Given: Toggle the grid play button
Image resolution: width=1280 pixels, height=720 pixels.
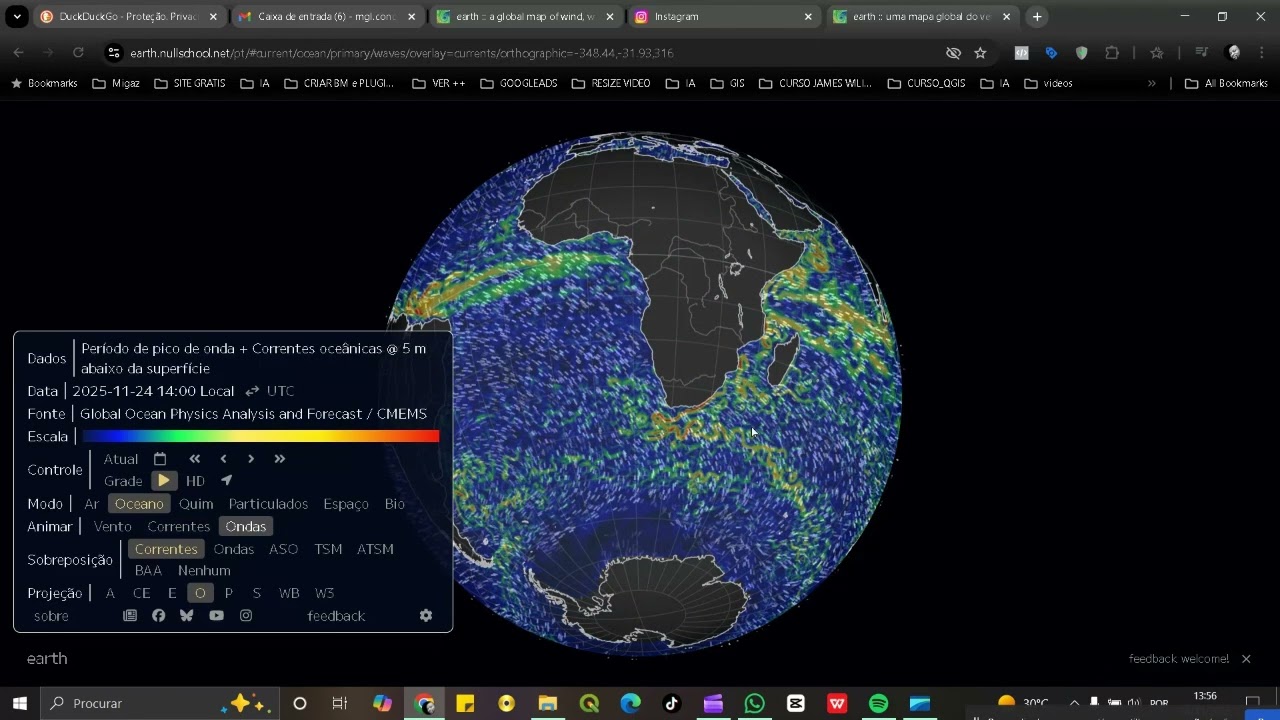Looking at the screenshot, I should coord(164,481).
